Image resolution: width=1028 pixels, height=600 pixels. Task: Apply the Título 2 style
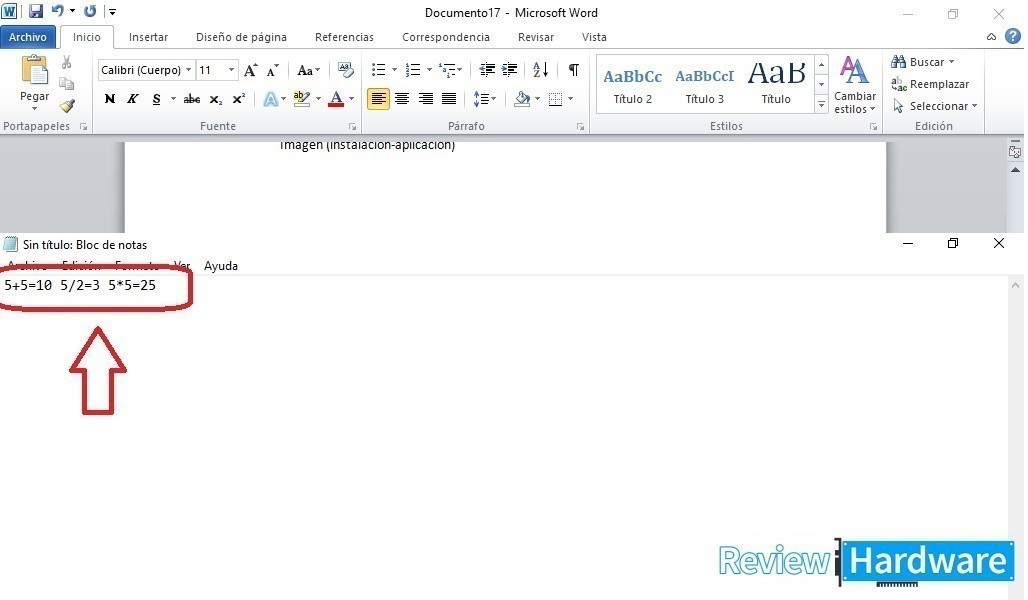pos(633,85)
